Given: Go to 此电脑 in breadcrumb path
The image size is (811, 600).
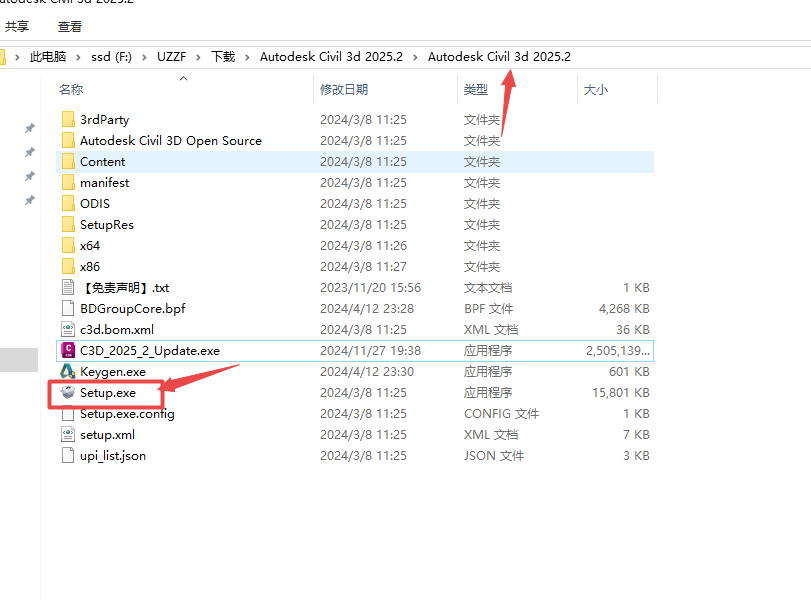Looking at the screenshot, I should 47,57.
